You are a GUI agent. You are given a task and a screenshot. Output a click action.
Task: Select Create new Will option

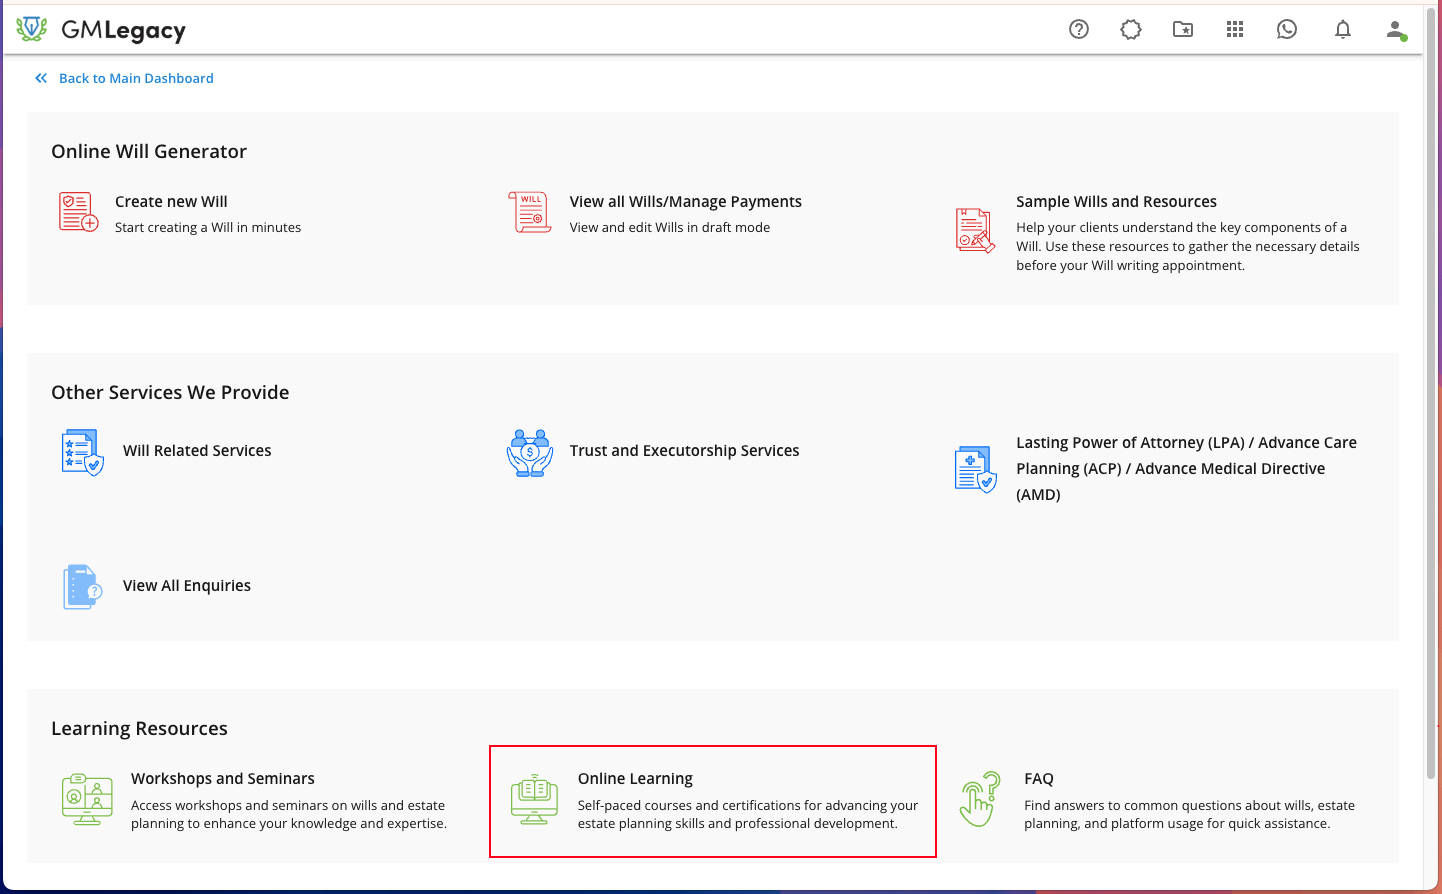(x=171, y=202)
